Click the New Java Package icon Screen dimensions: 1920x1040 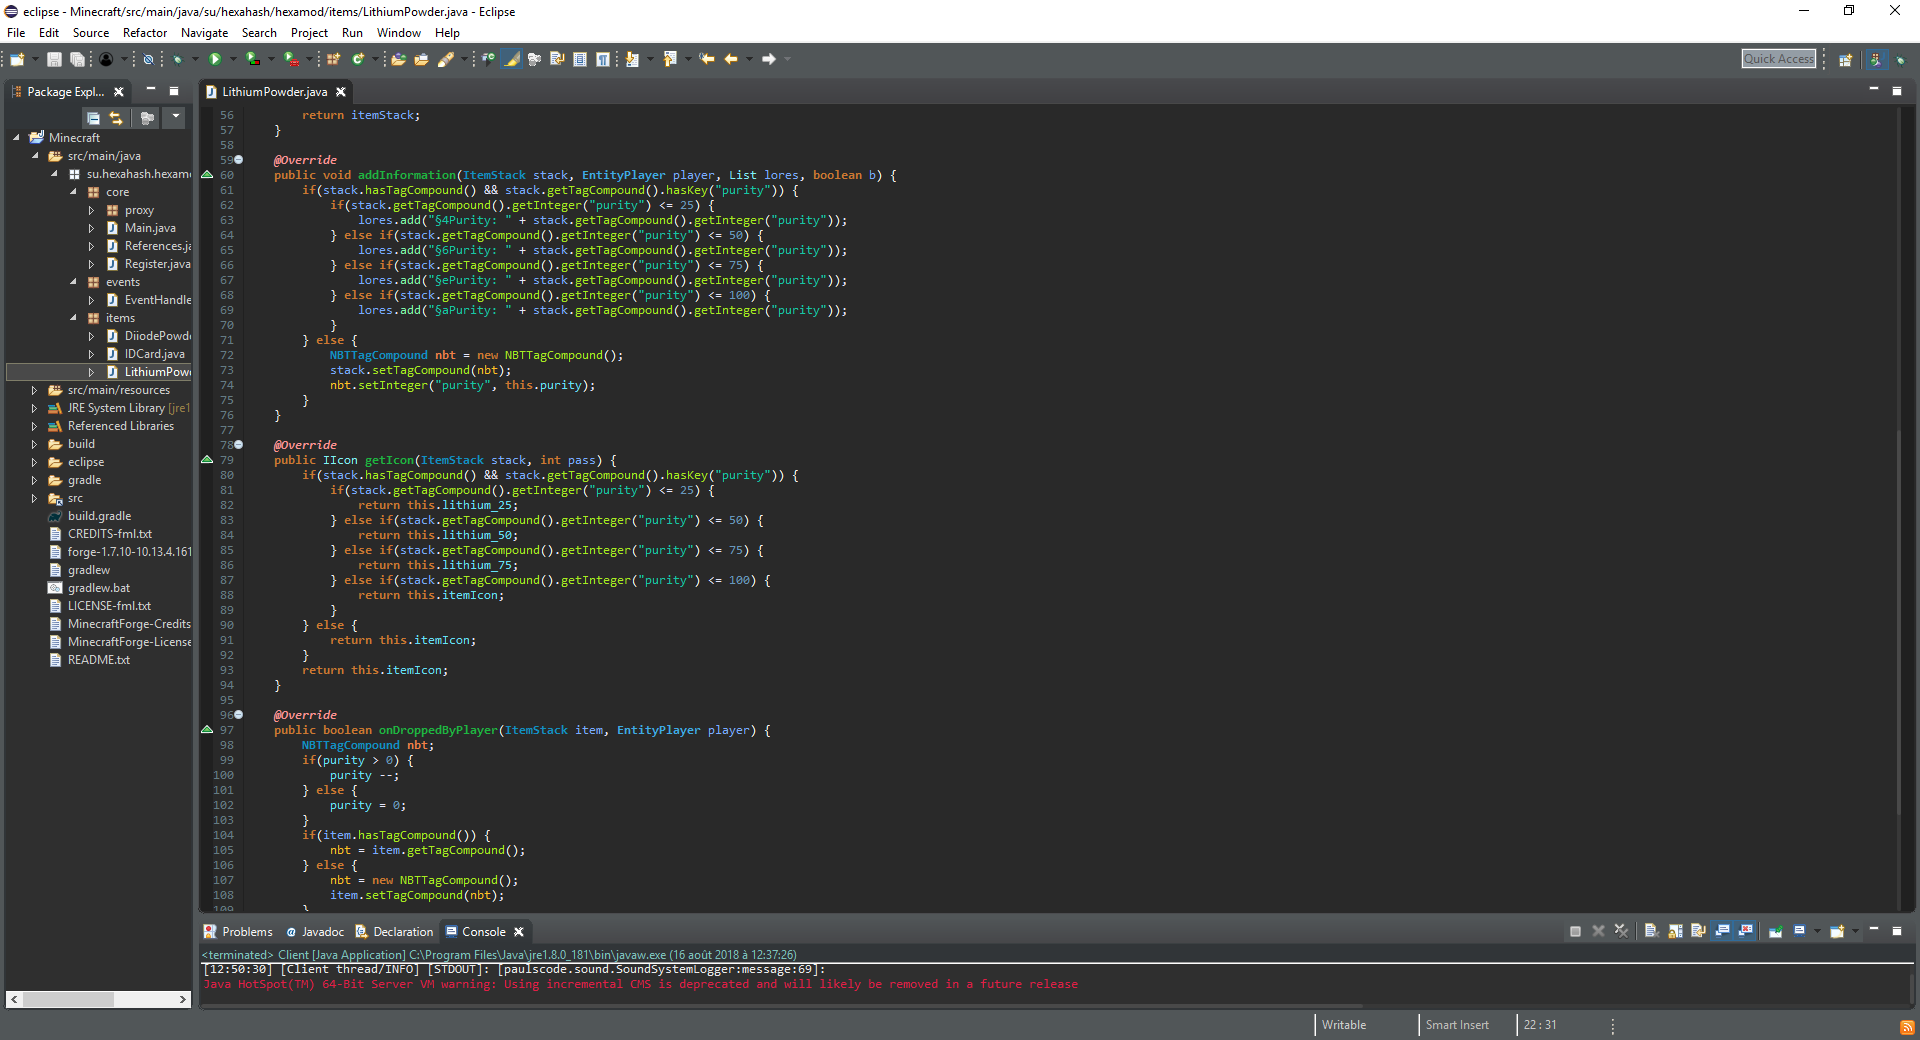tap(334, 60)
